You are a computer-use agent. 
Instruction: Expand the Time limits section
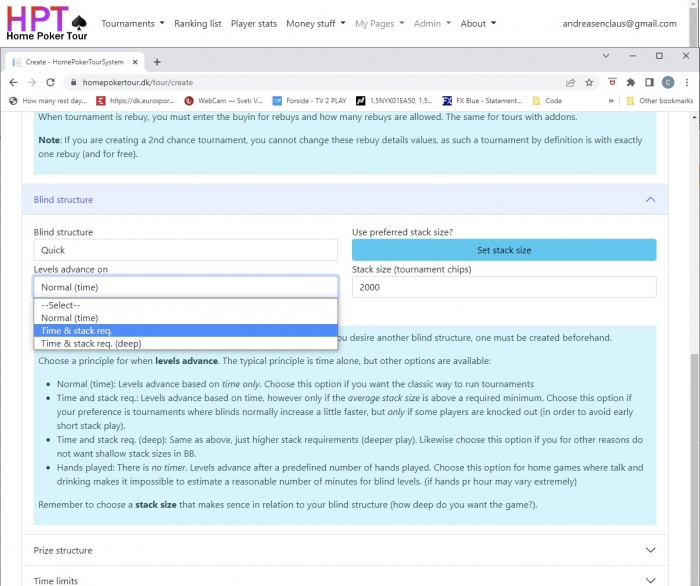[x=345, y=580]
